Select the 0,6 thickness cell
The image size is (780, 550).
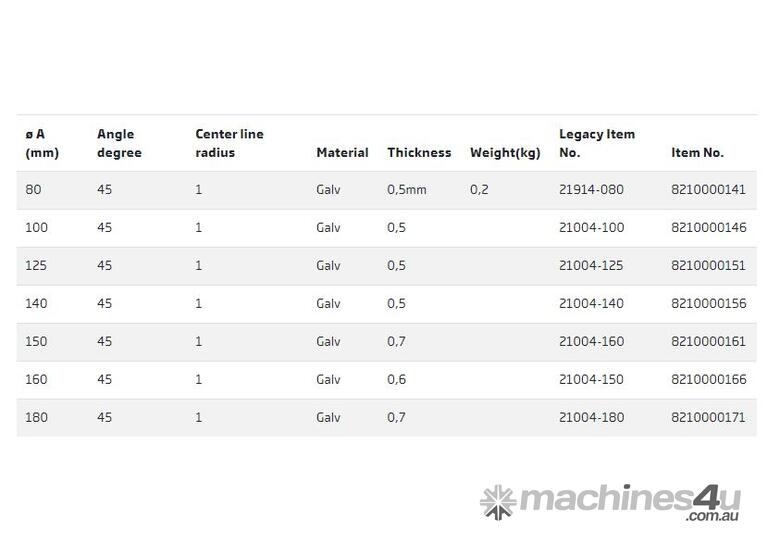(x=396, y=380)
